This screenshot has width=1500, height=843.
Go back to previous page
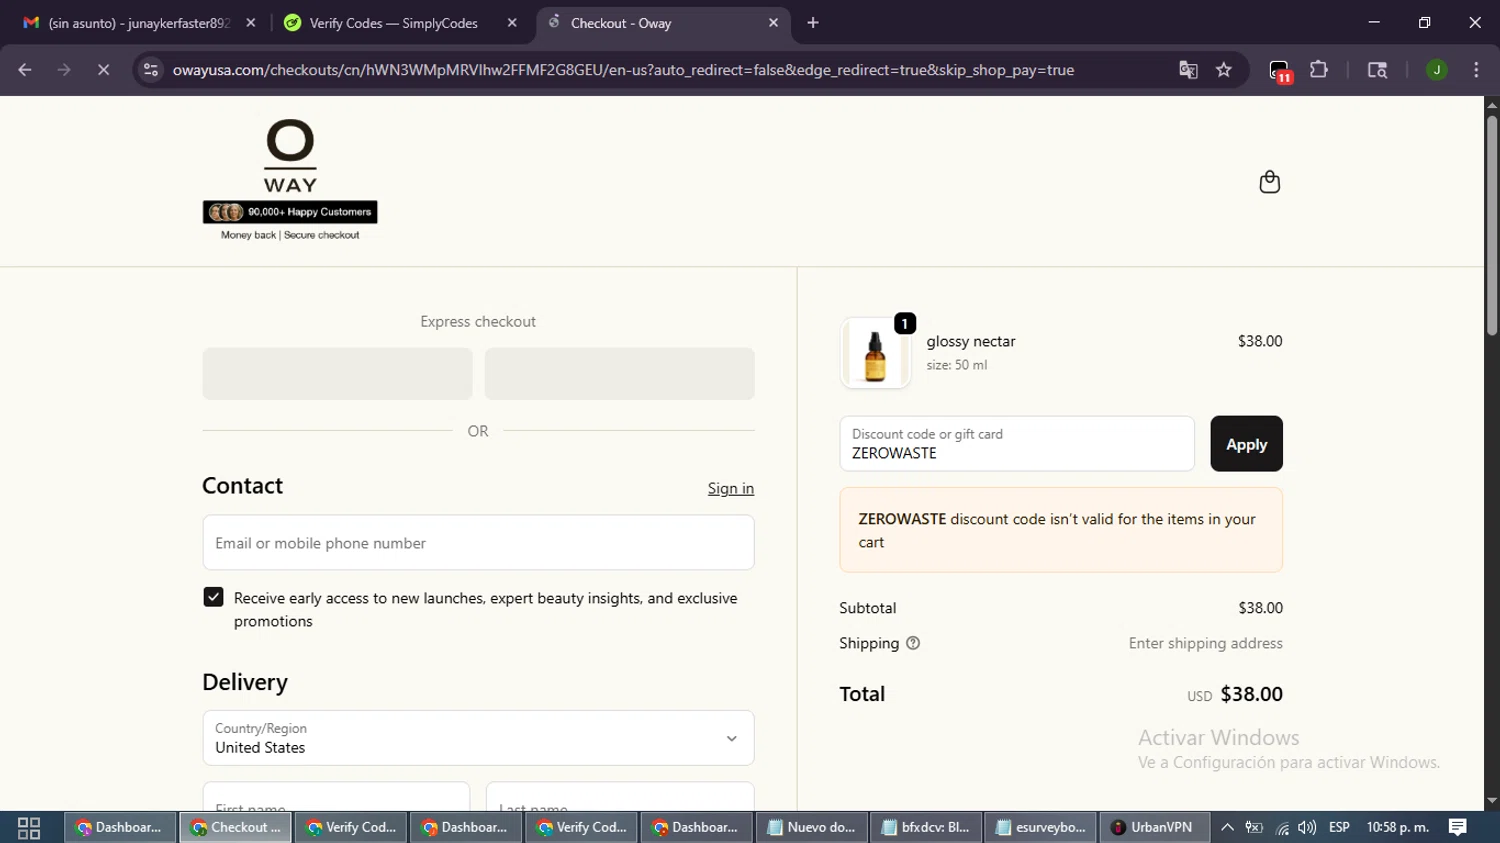(25, 70)
